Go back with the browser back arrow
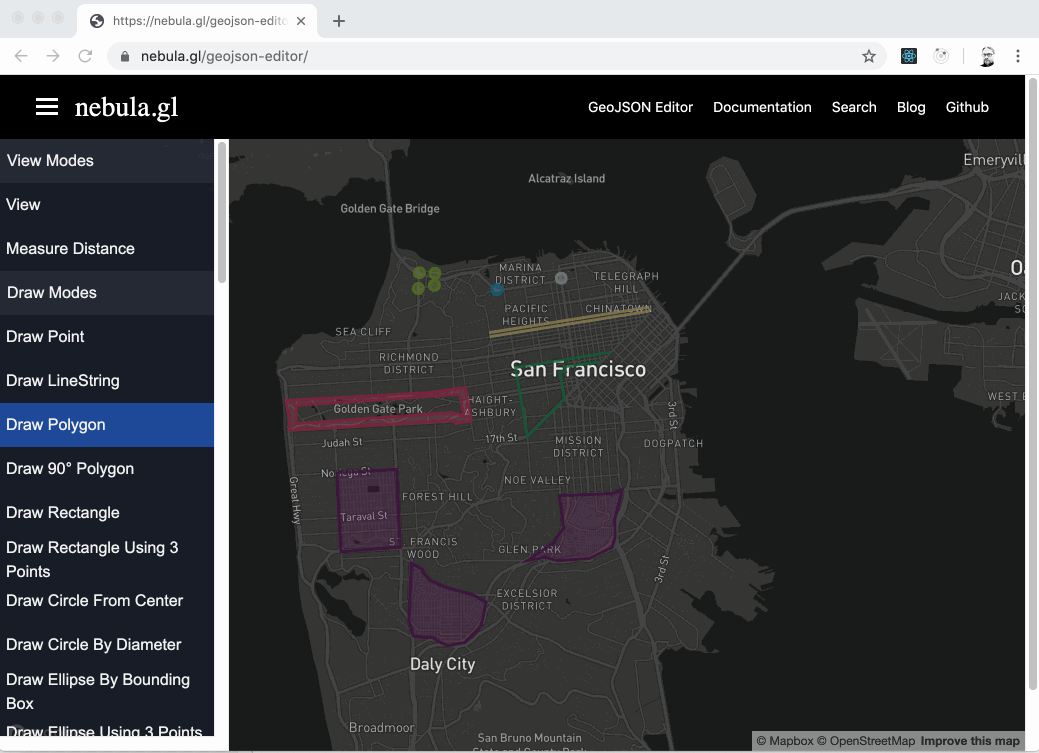Viewport: 1039px width, 753px height. click(21, 56)
